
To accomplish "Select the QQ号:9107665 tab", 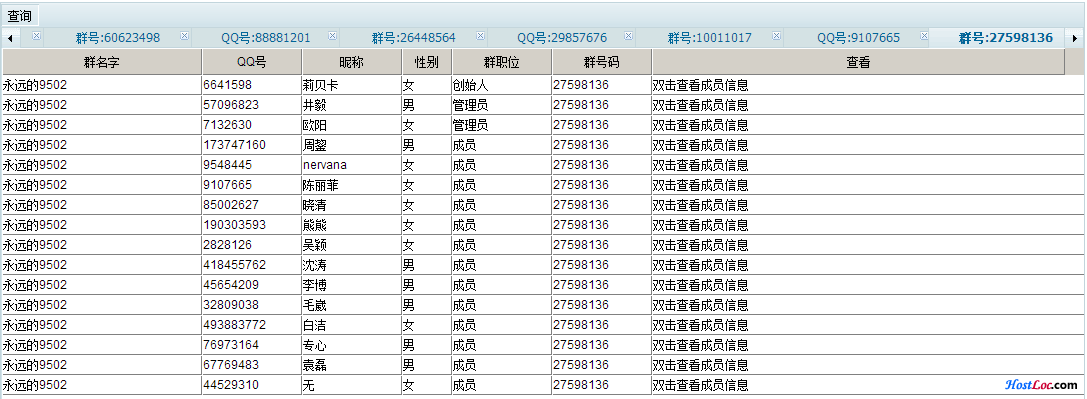I will point(858,38).
